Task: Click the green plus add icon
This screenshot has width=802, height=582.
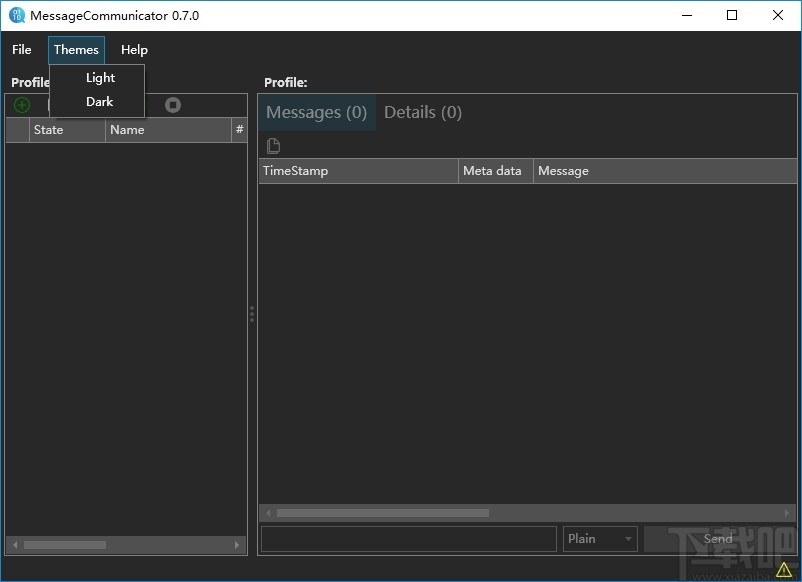Action: pos(21,104)
